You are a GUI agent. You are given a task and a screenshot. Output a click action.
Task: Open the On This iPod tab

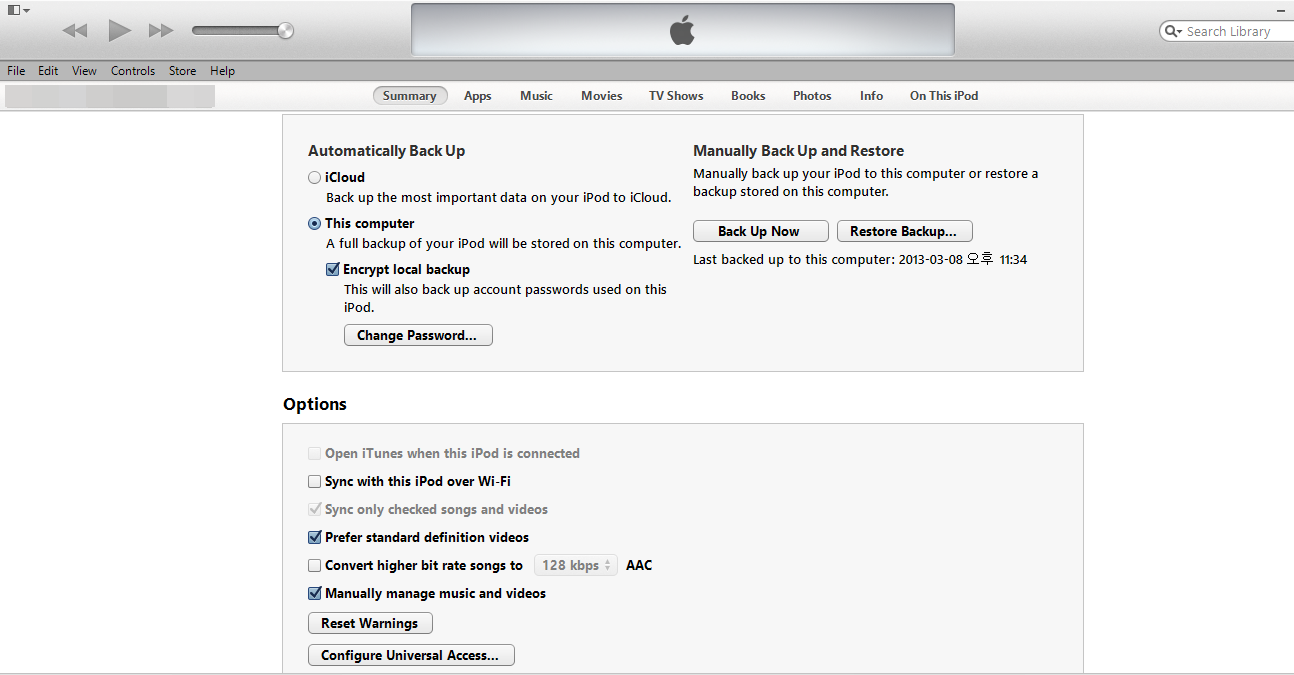(x=943, y=96)
